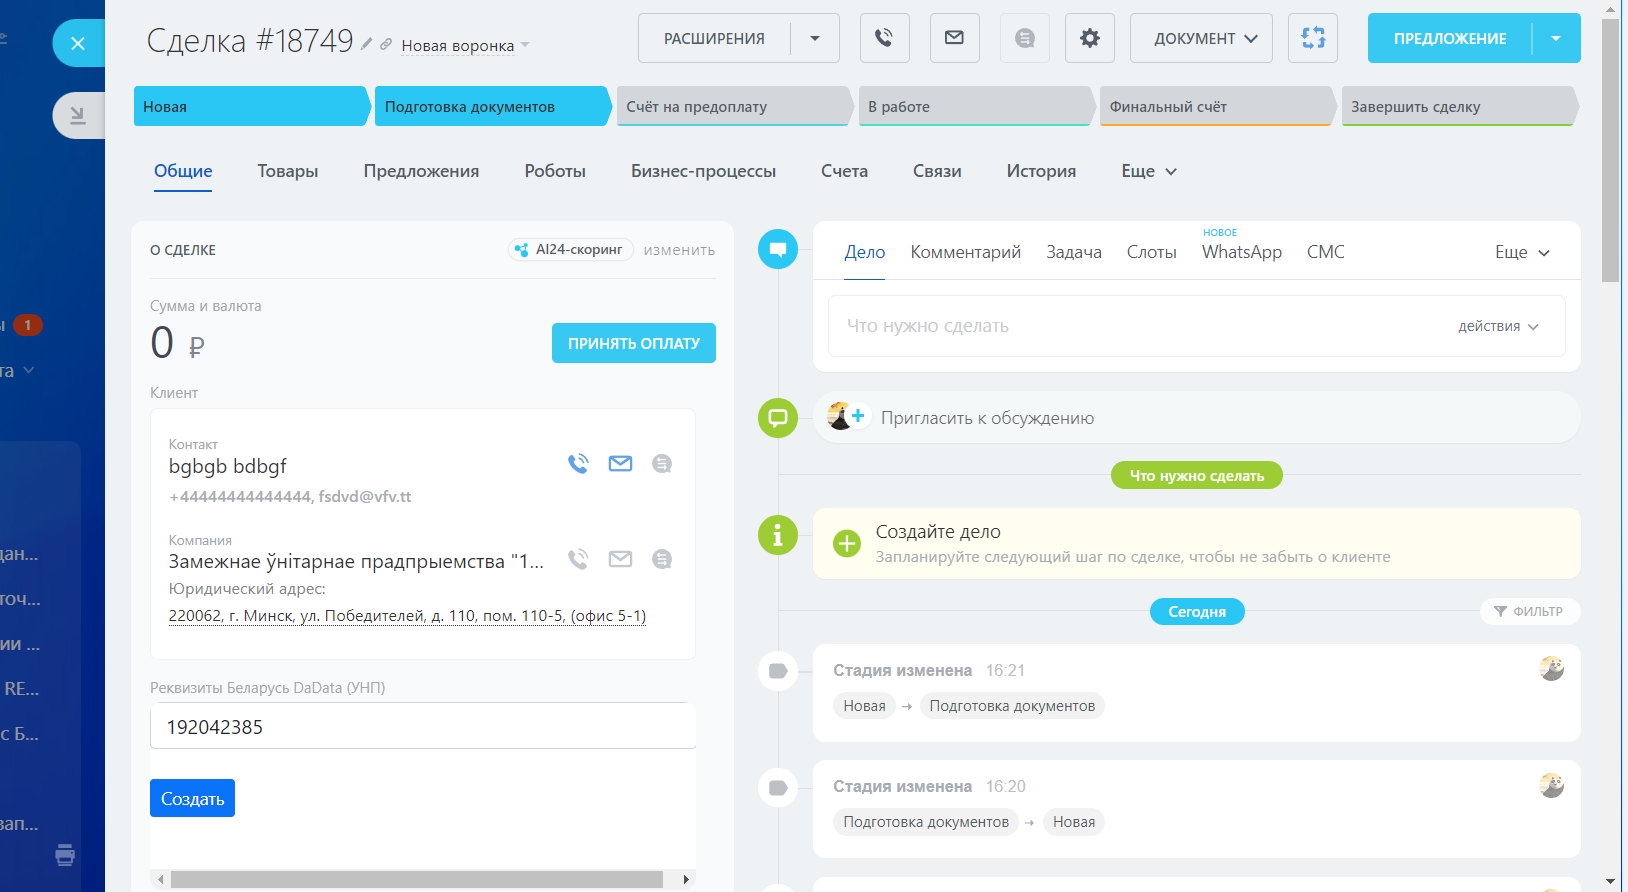Click the horizontal scrollbar right arrow
Image resolution: width=1628 pixels, height=892 pixels.
tap(686, 879)
